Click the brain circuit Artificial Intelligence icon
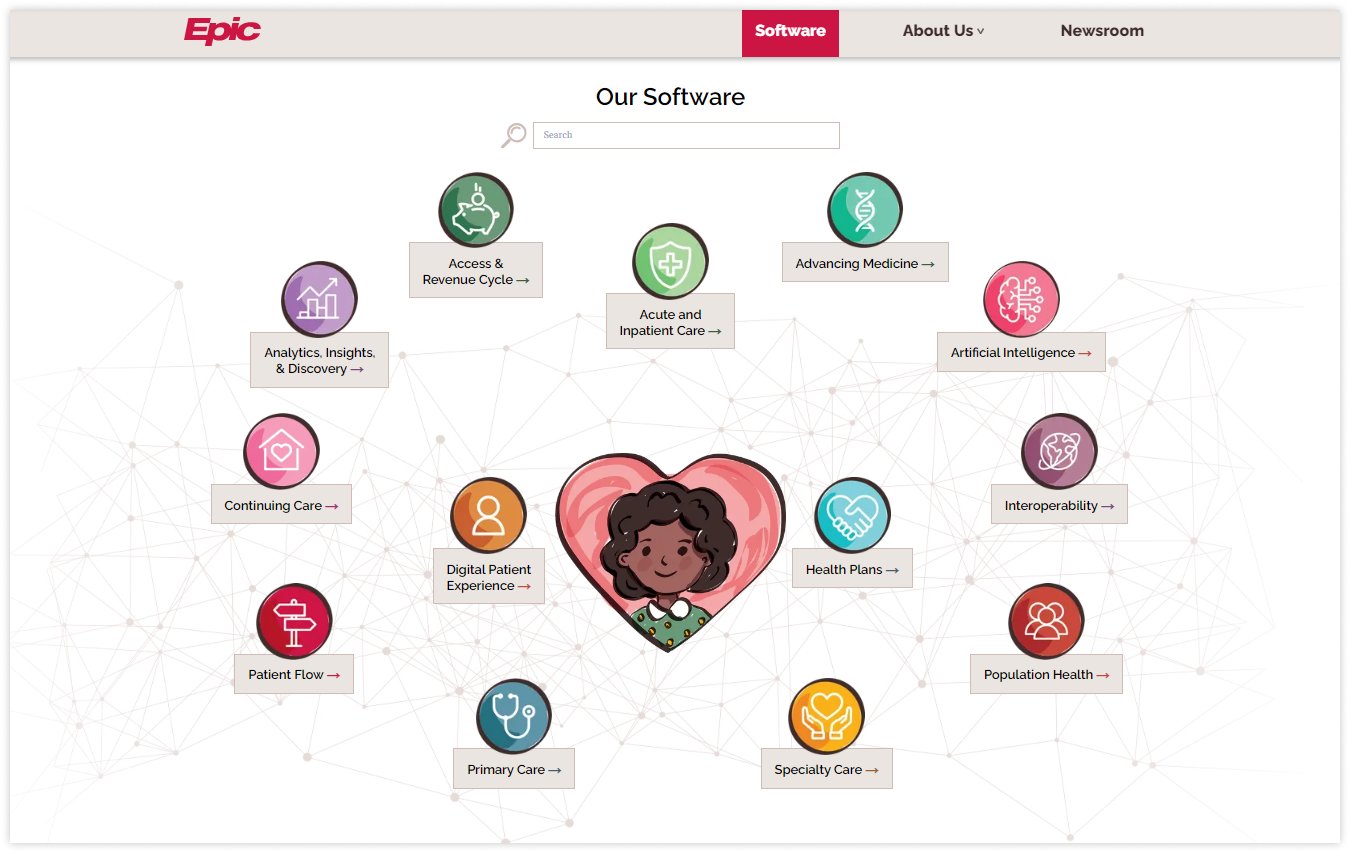The height and width of the screenshot is (853, 1350). click(x=1021, y=299)
